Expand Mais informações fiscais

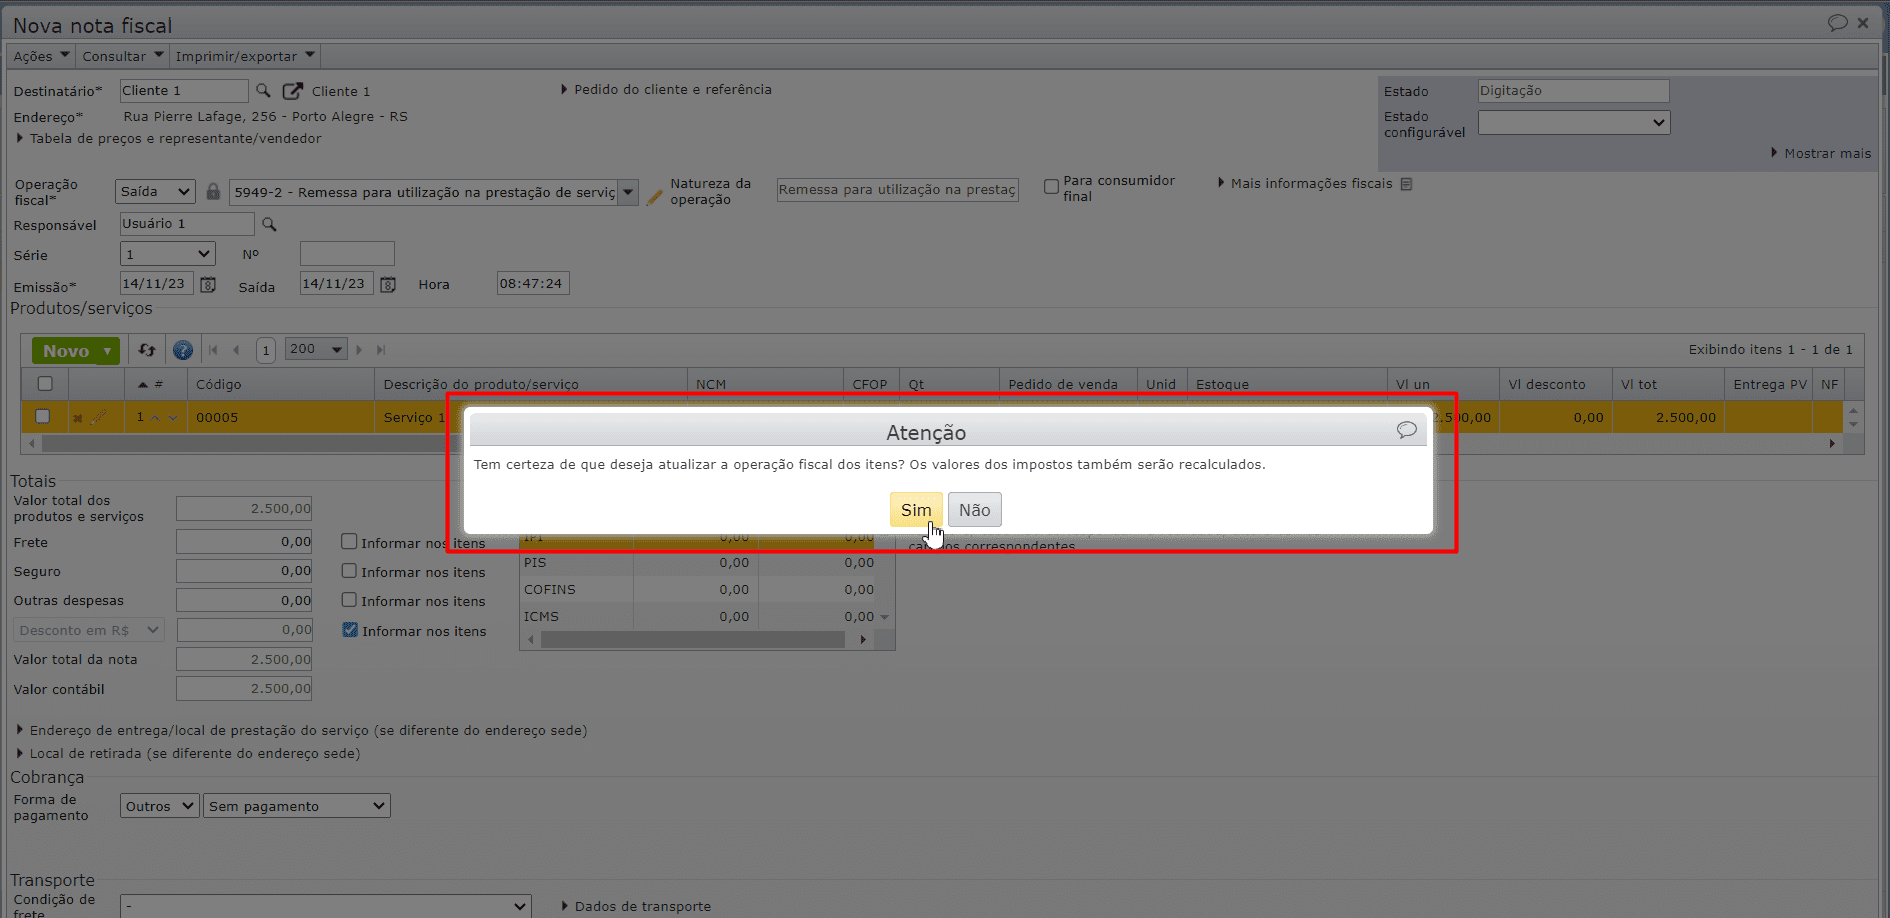pyautogui.click(x=1305, y=184)
